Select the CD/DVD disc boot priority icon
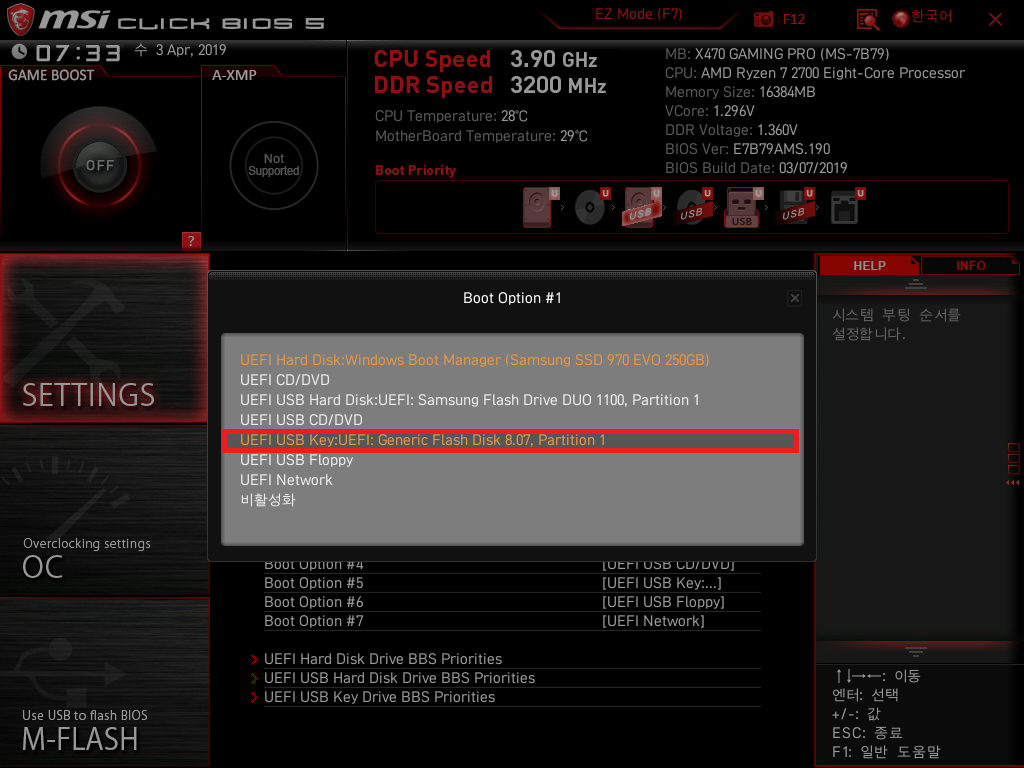 point(592,207)
